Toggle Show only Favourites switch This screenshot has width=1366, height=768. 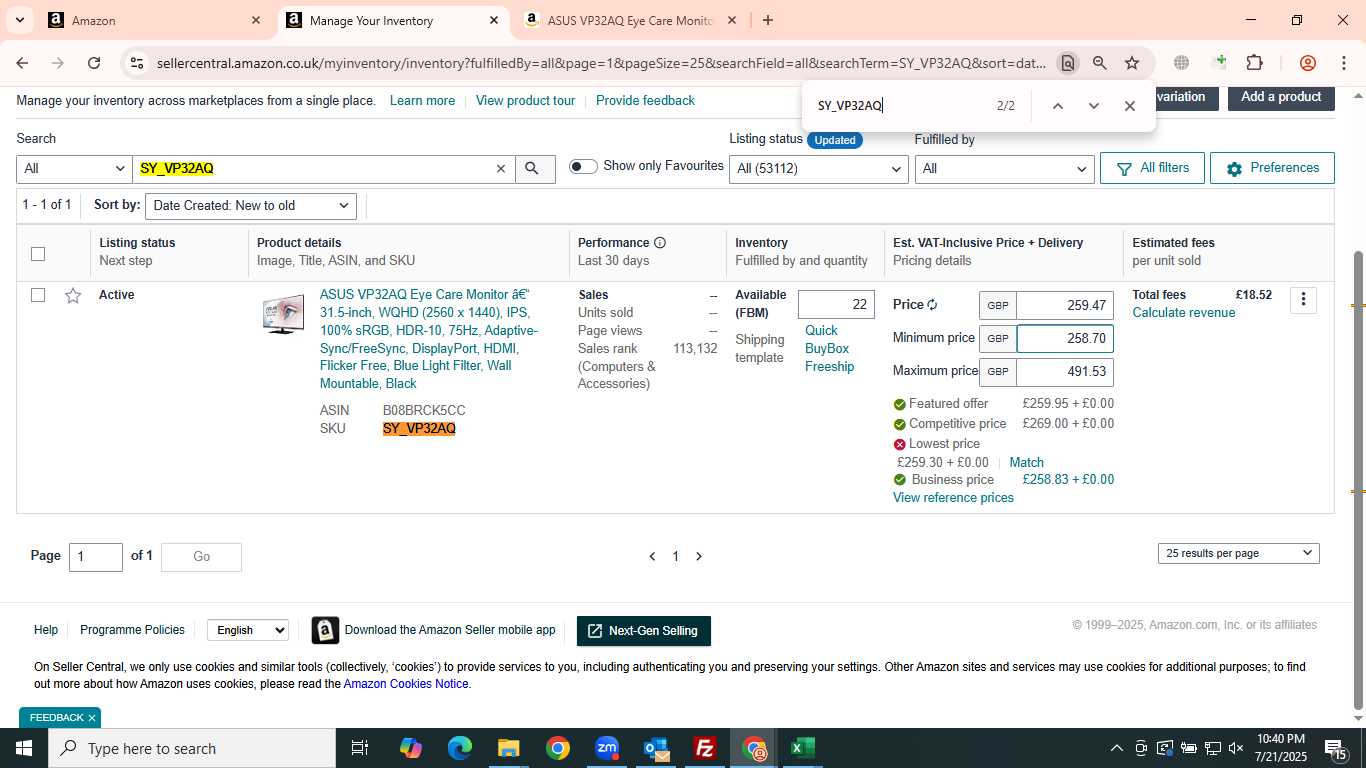coord(583,166)
